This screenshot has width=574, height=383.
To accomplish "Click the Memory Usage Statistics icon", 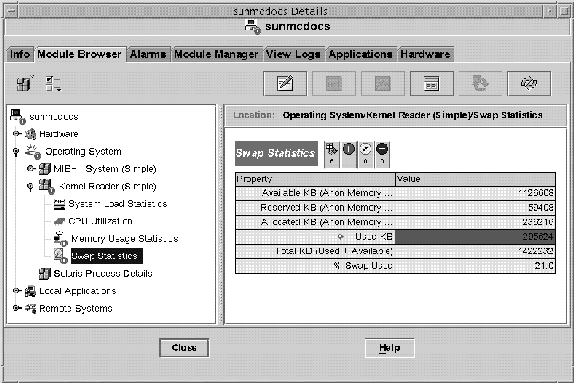I will [60, 239].
